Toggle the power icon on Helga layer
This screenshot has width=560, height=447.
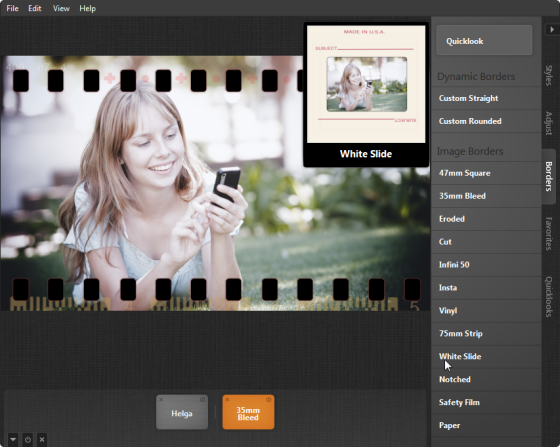coord(202,400)
